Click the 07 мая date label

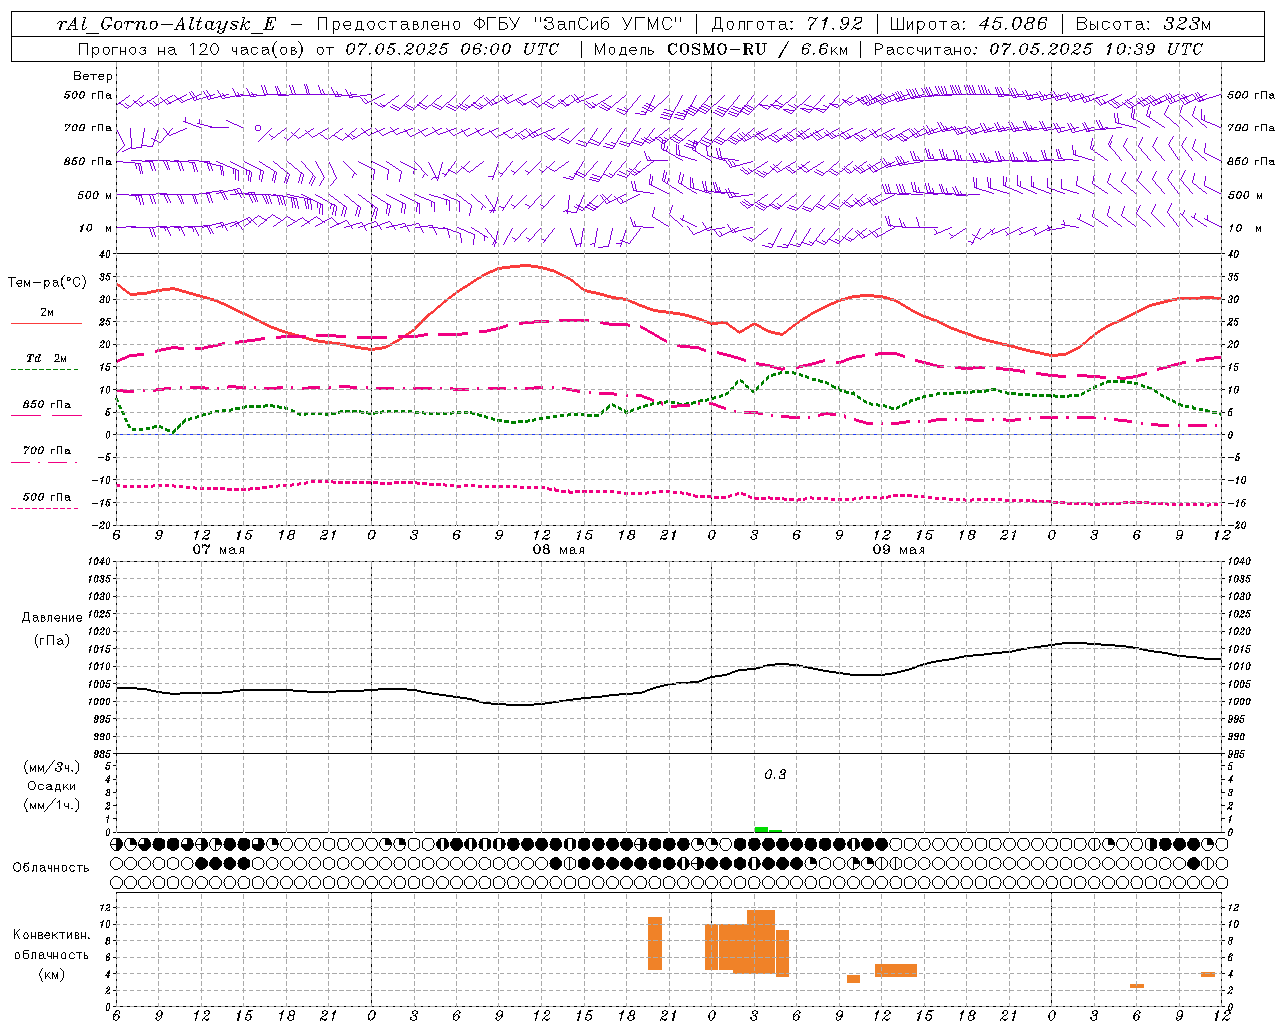(218, 550)
